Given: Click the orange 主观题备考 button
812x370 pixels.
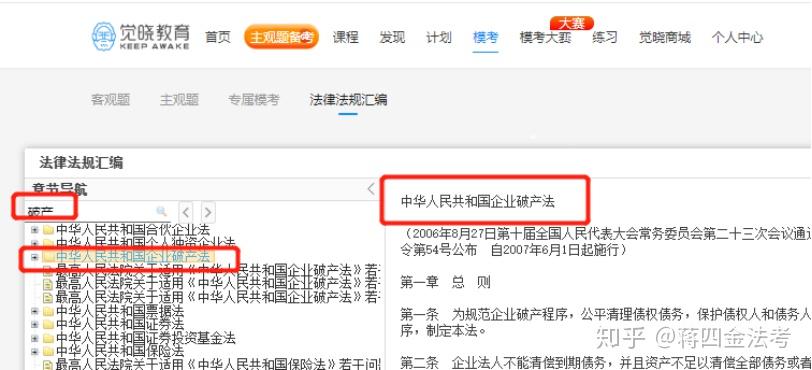Looking at the screenshot, I should pyautogui.click(x=281, y=37).
